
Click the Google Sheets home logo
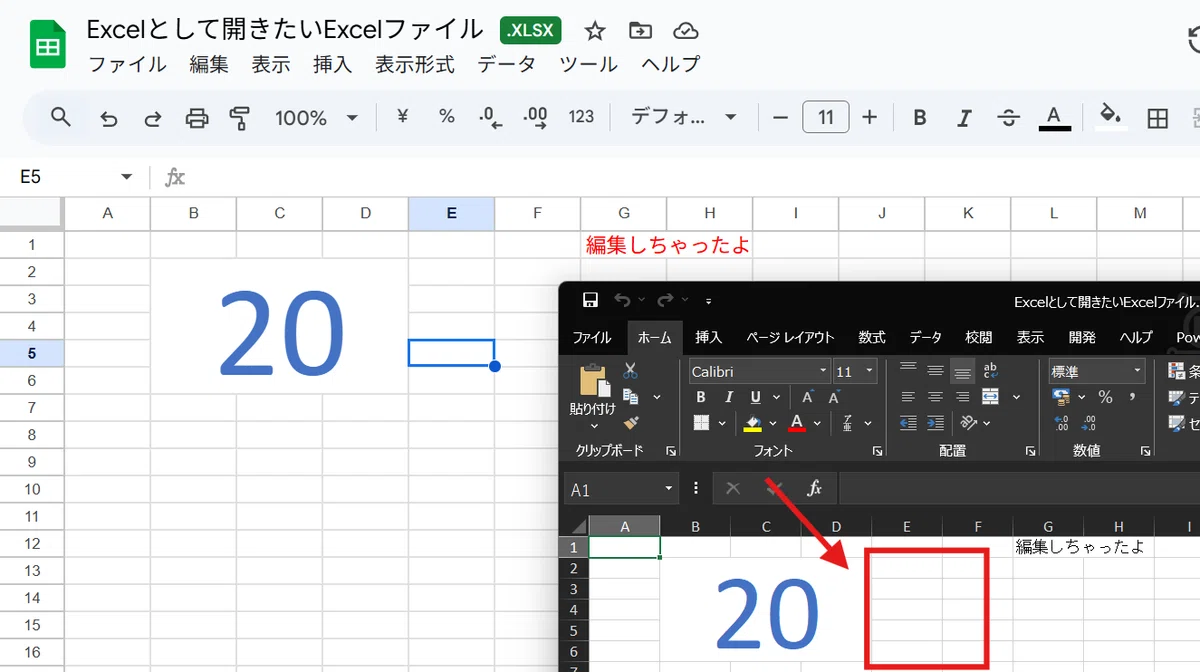47,46
